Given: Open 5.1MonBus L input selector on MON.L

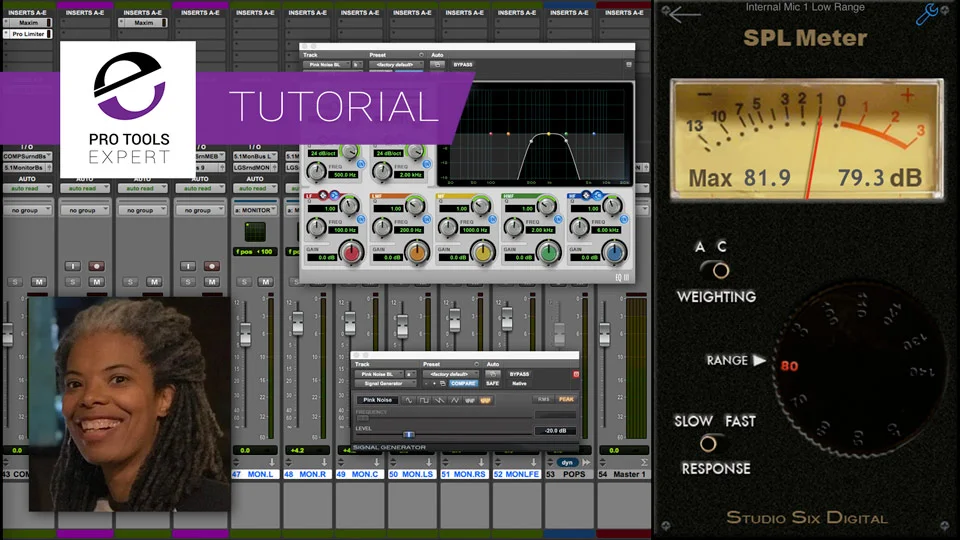Looking at the screenshot, I should point(255,157).
